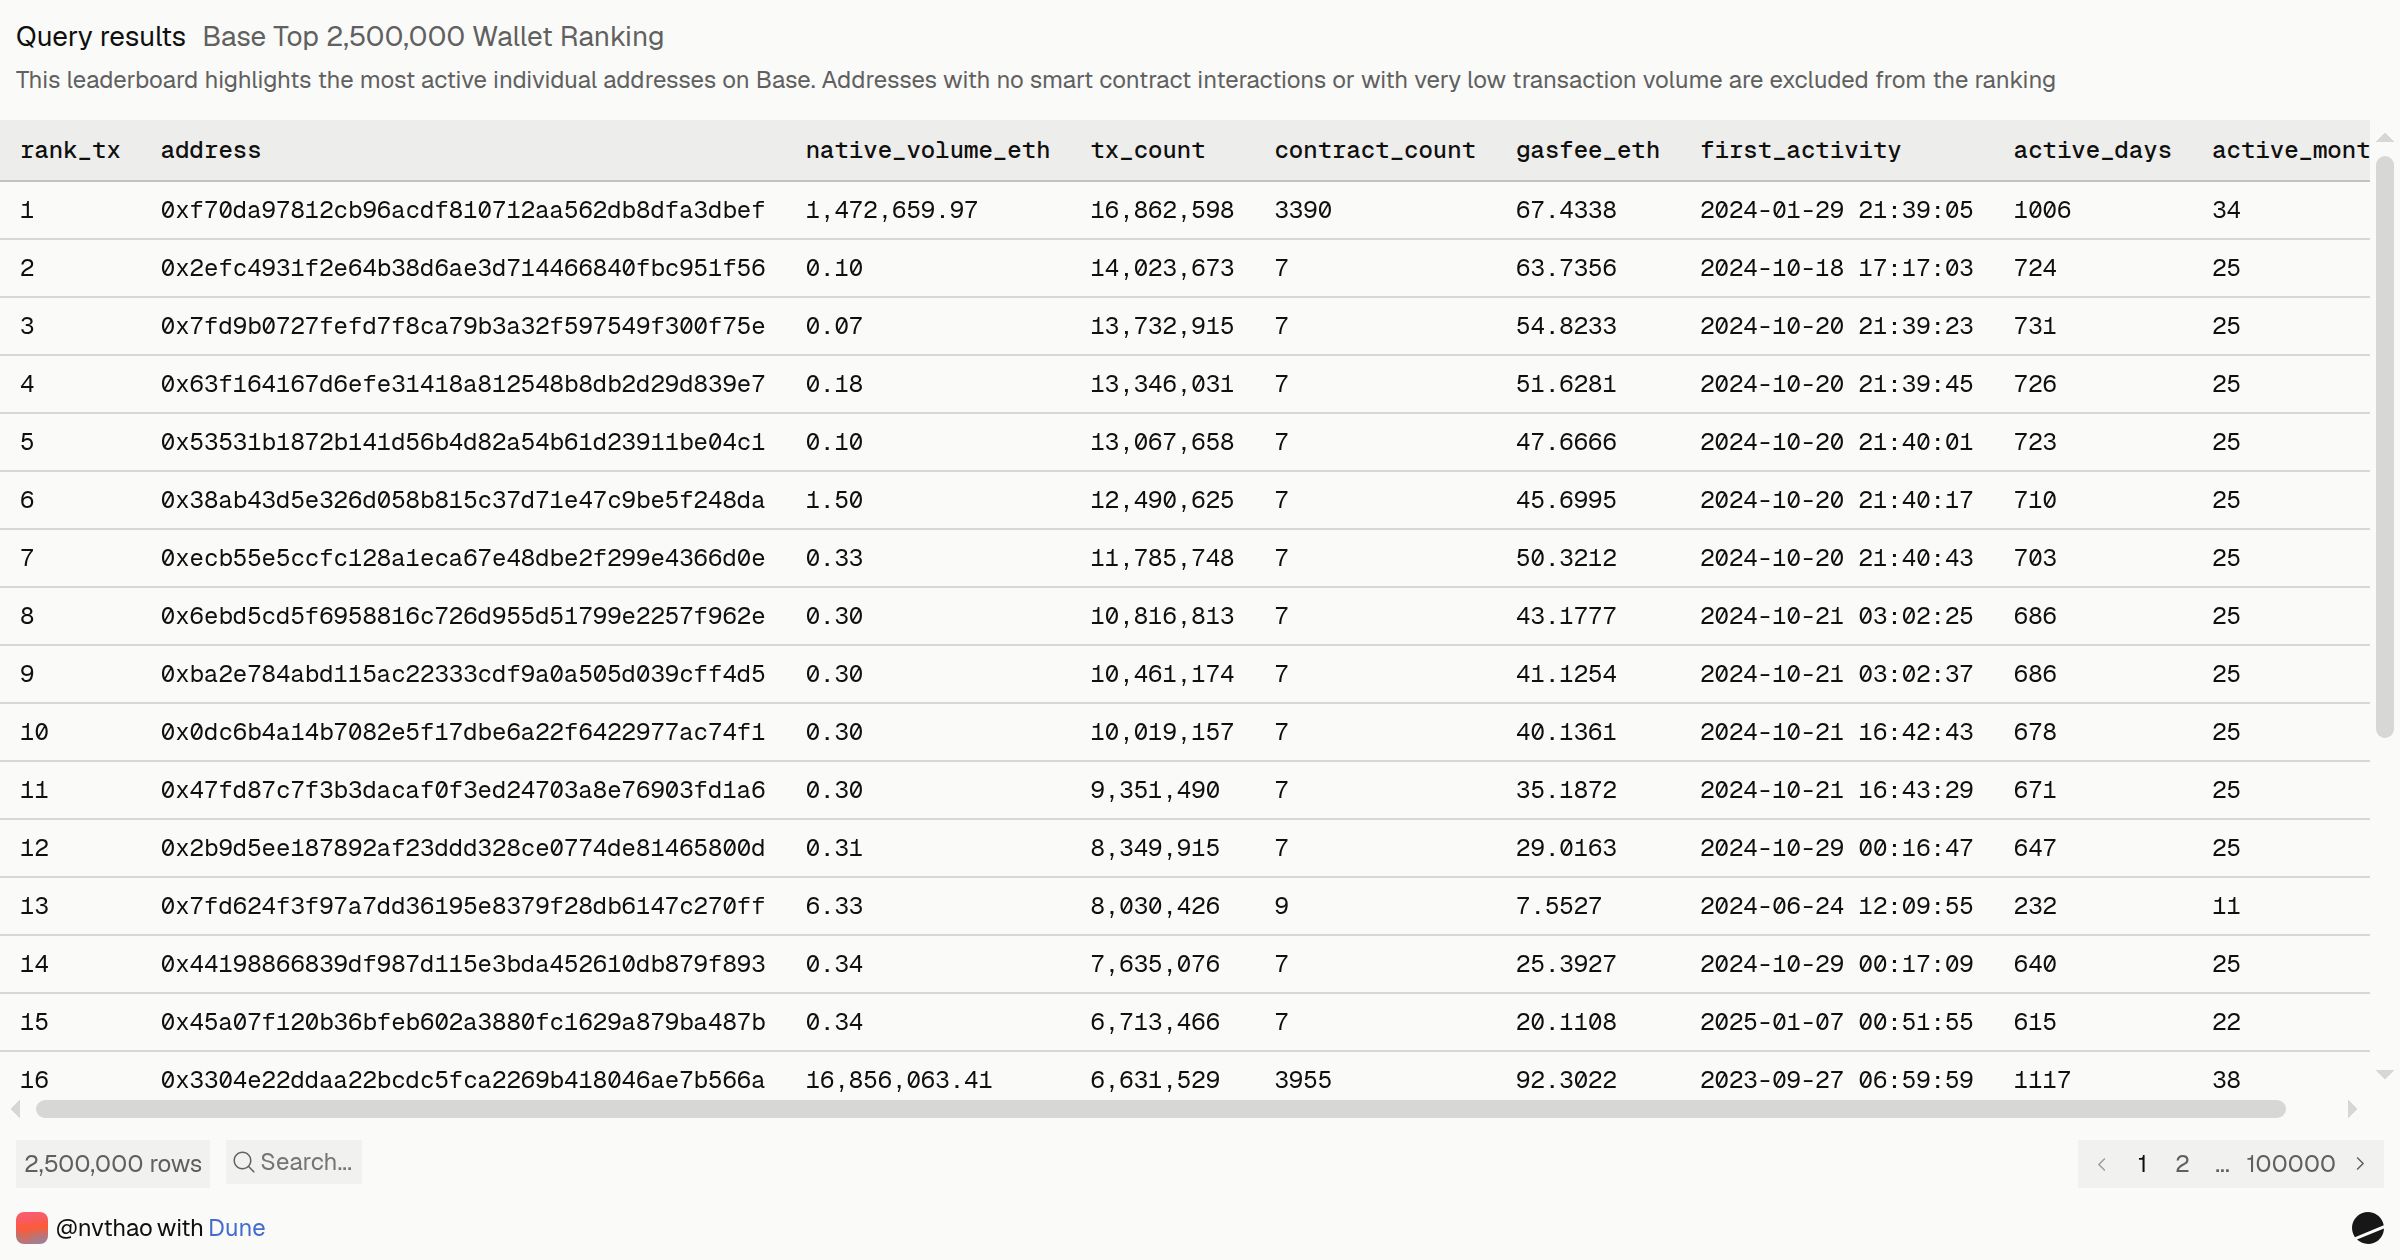Click the vertical scrollbar thumb
The image size is (2400, 1260).
2384,448
